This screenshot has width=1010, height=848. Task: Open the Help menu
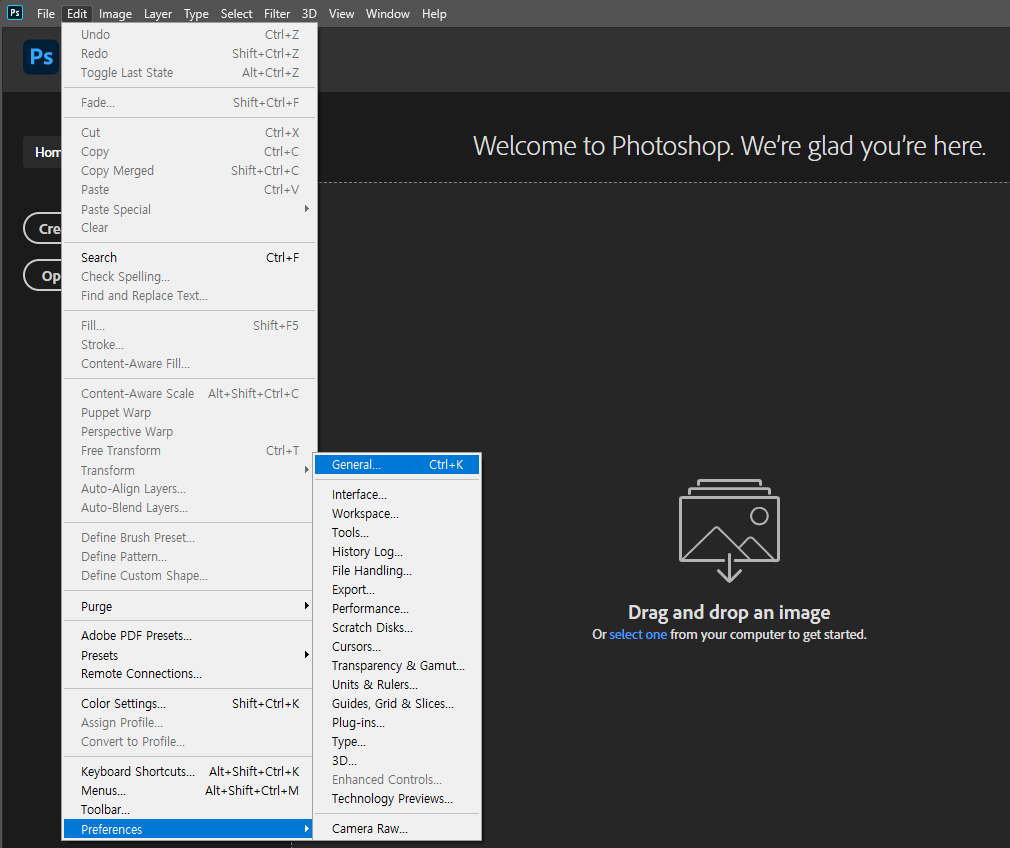click(434, 14)
